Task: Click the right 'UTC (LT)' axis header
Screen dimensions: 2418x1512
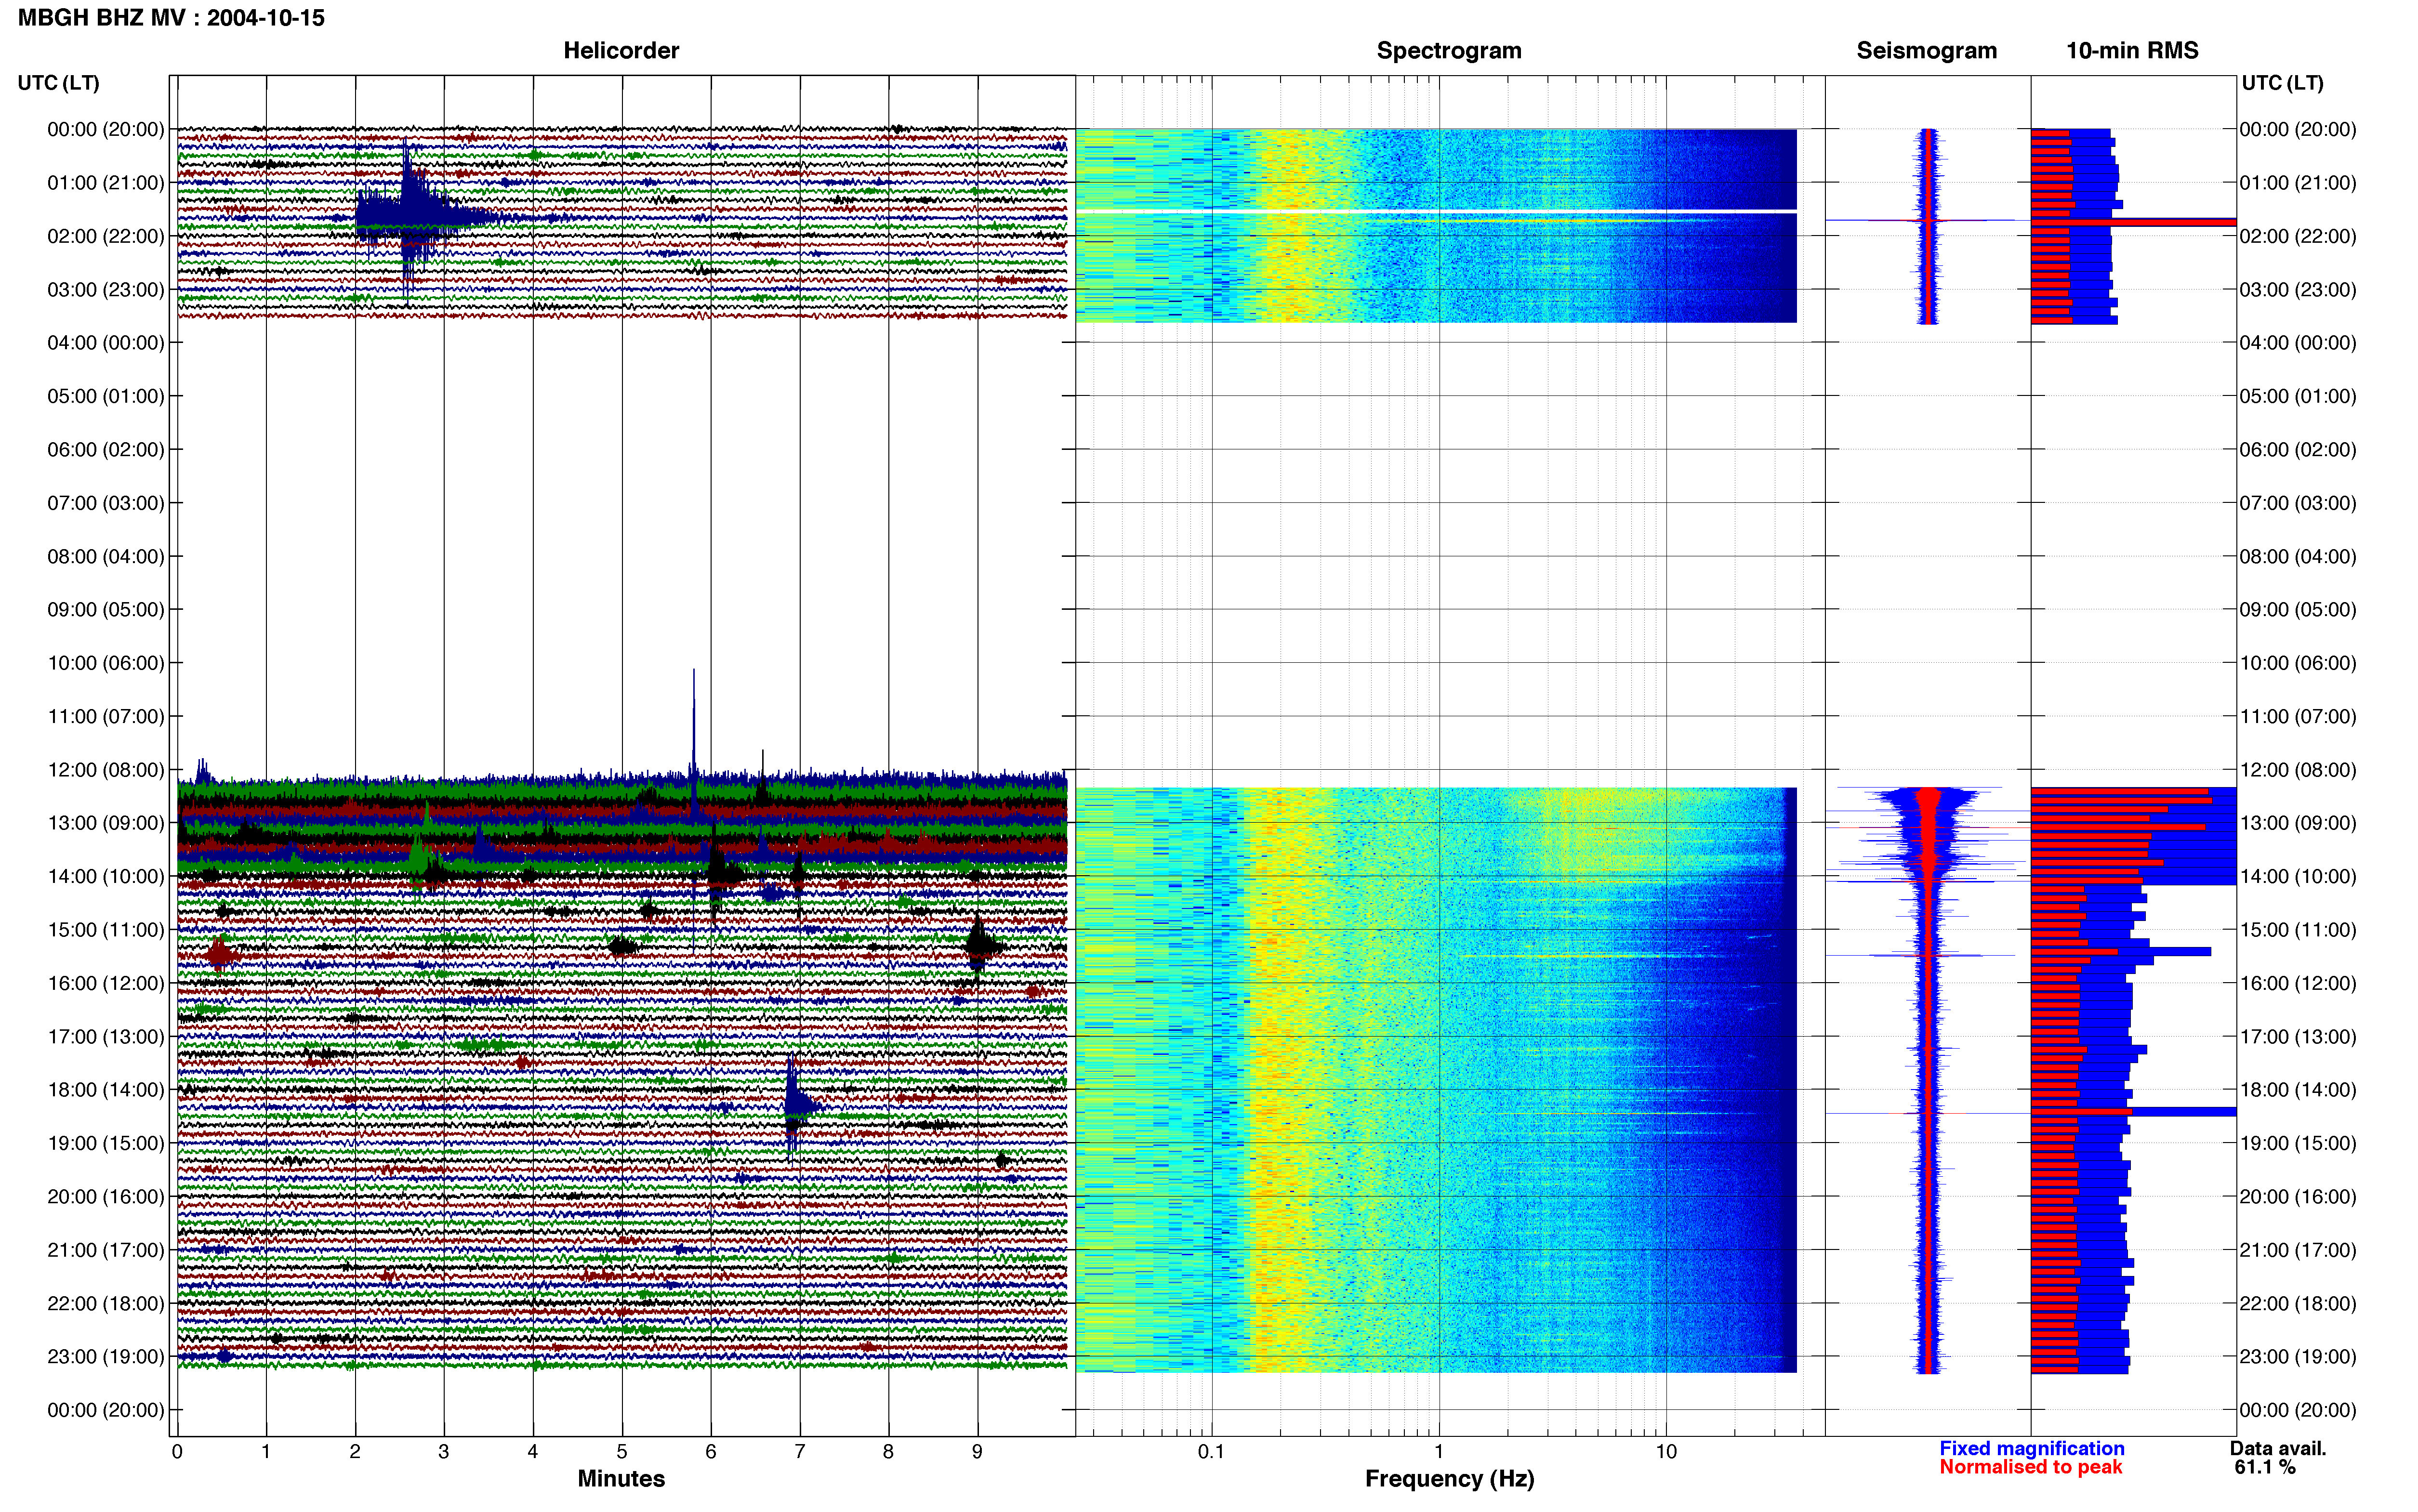Action: [x=2282, y=83]
